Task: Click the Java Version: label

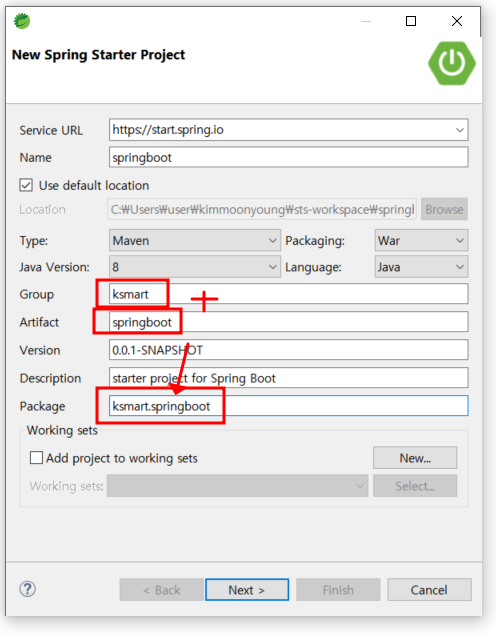Action: pyautogui.click(x=54, y=267)
